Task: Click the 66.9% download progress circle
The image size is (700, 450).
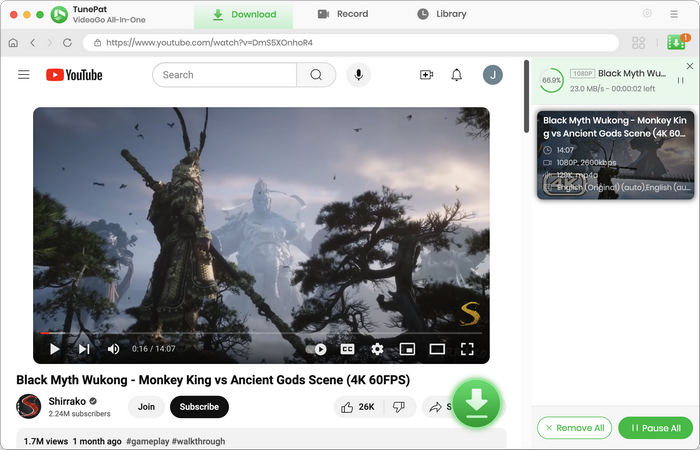Action: pyautogui.click(x=551, y=80)
